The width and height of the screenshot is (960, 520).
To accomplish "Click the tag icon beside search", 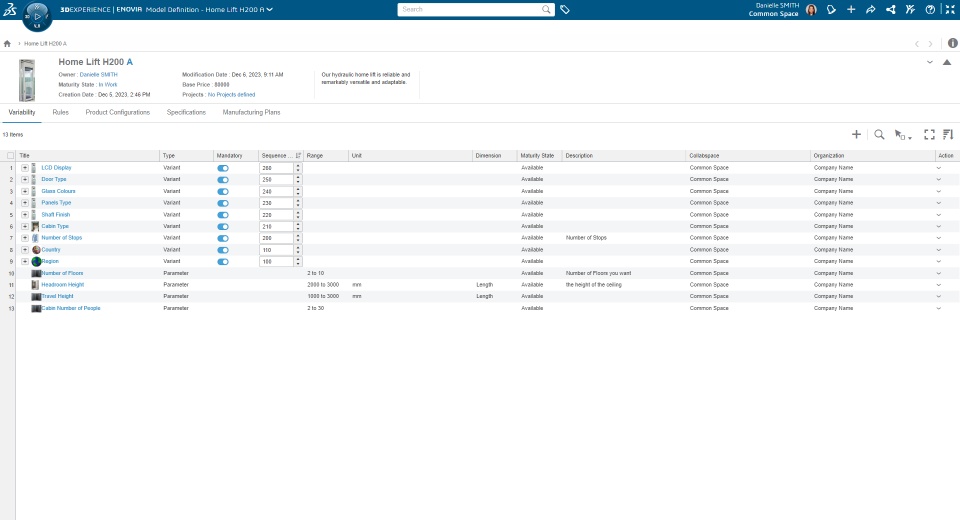I will pyautogui.click(x=565, y=10).
